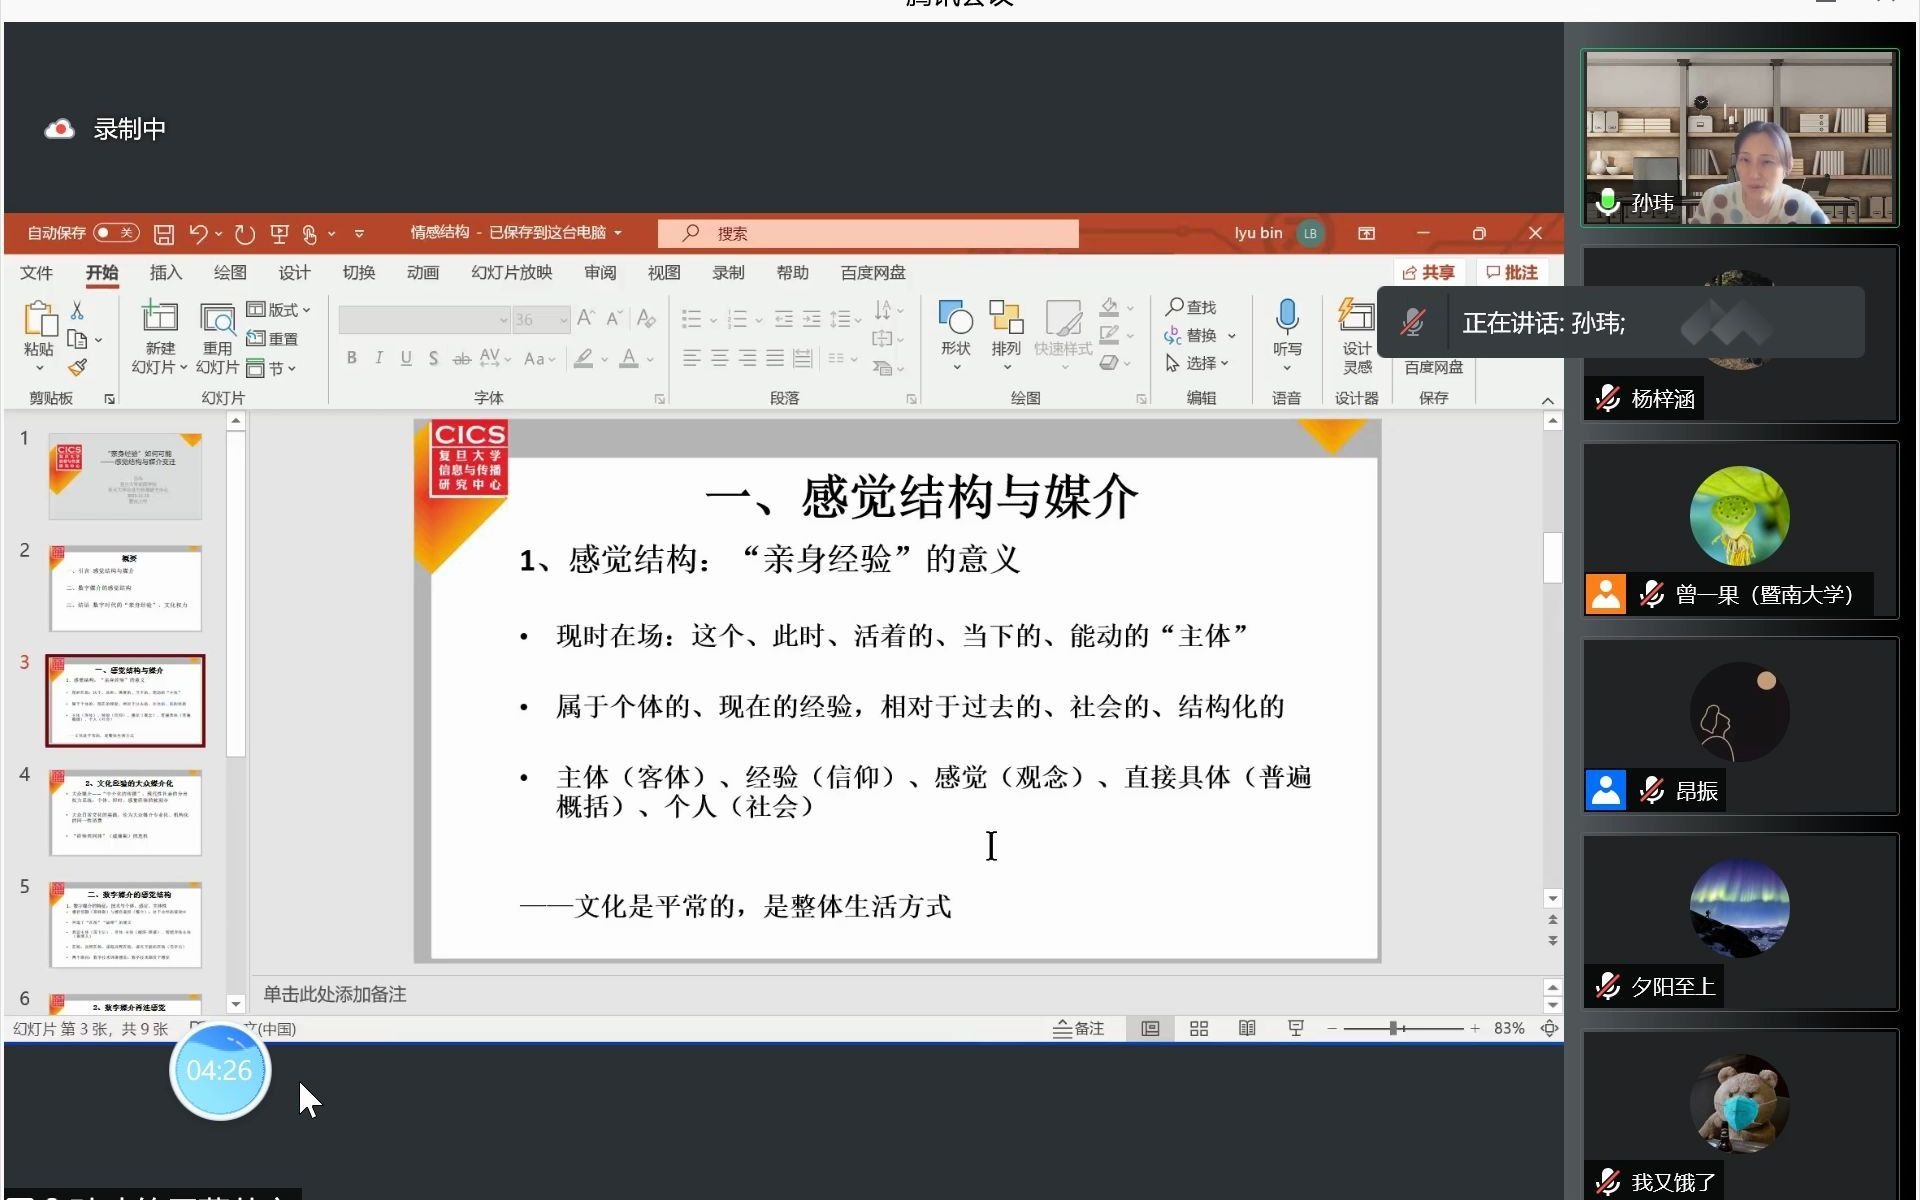
Task: Open the Design ribbon tab
Action: point(294,273)
